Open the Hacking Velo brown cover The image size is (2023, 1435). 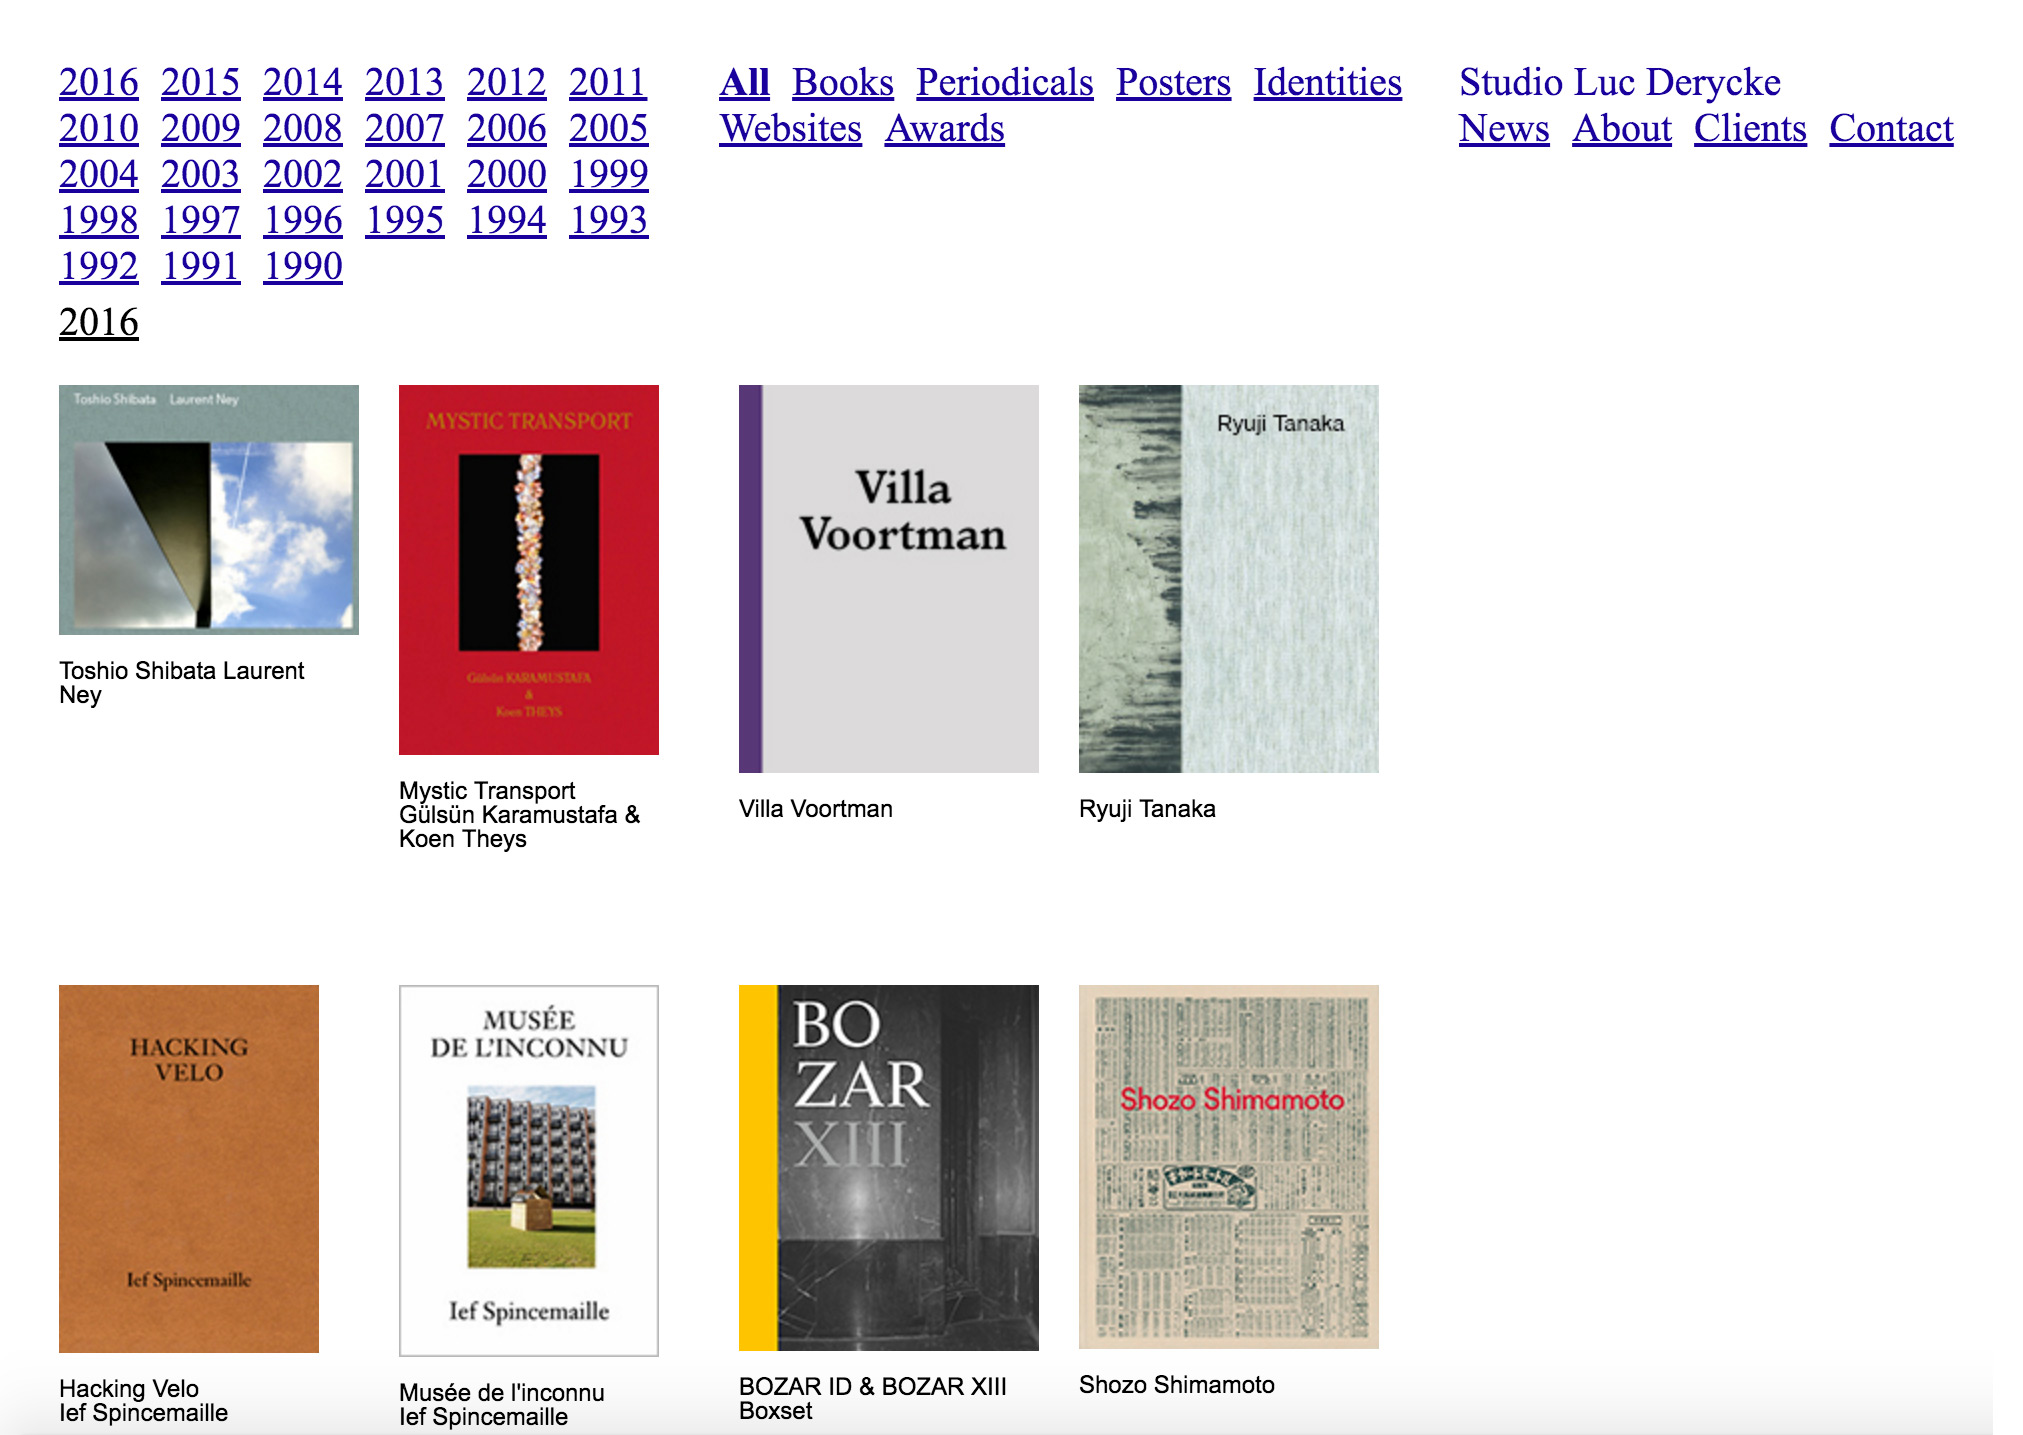coord(189,1169)
